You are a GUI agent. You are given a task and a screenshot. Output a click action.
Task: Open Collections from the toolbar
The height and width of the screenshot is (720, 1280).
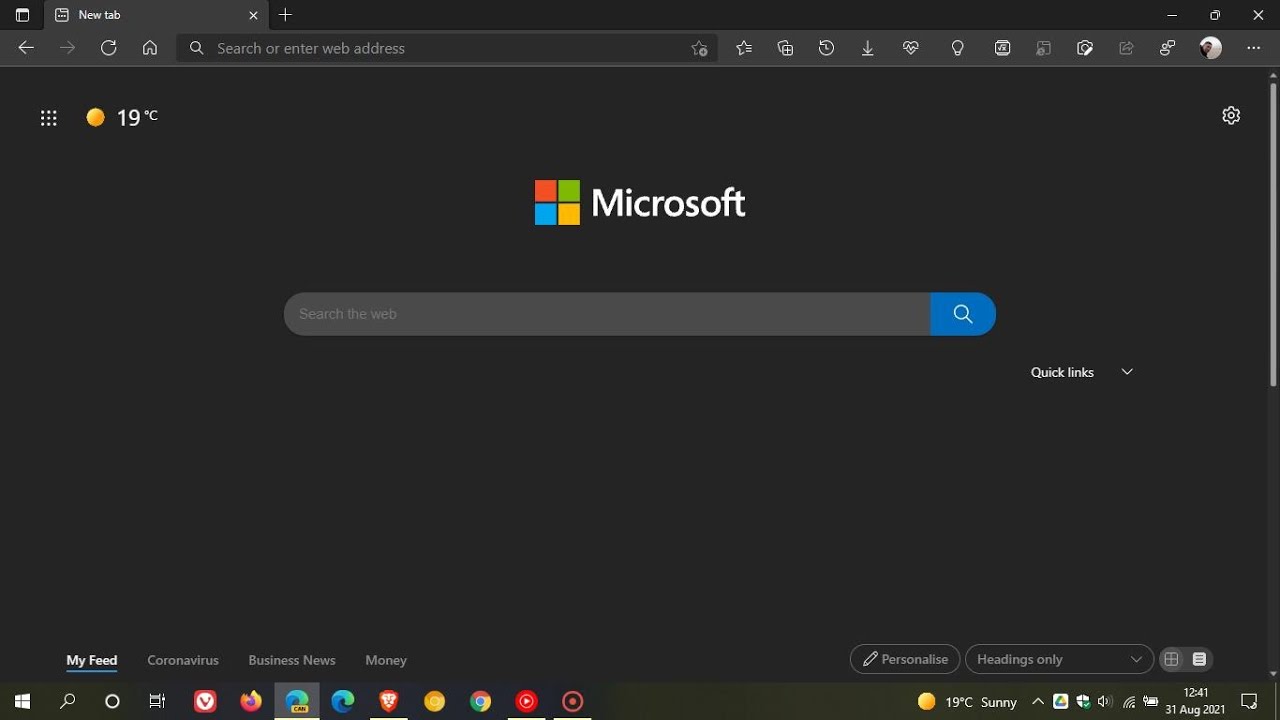(785, 48)
